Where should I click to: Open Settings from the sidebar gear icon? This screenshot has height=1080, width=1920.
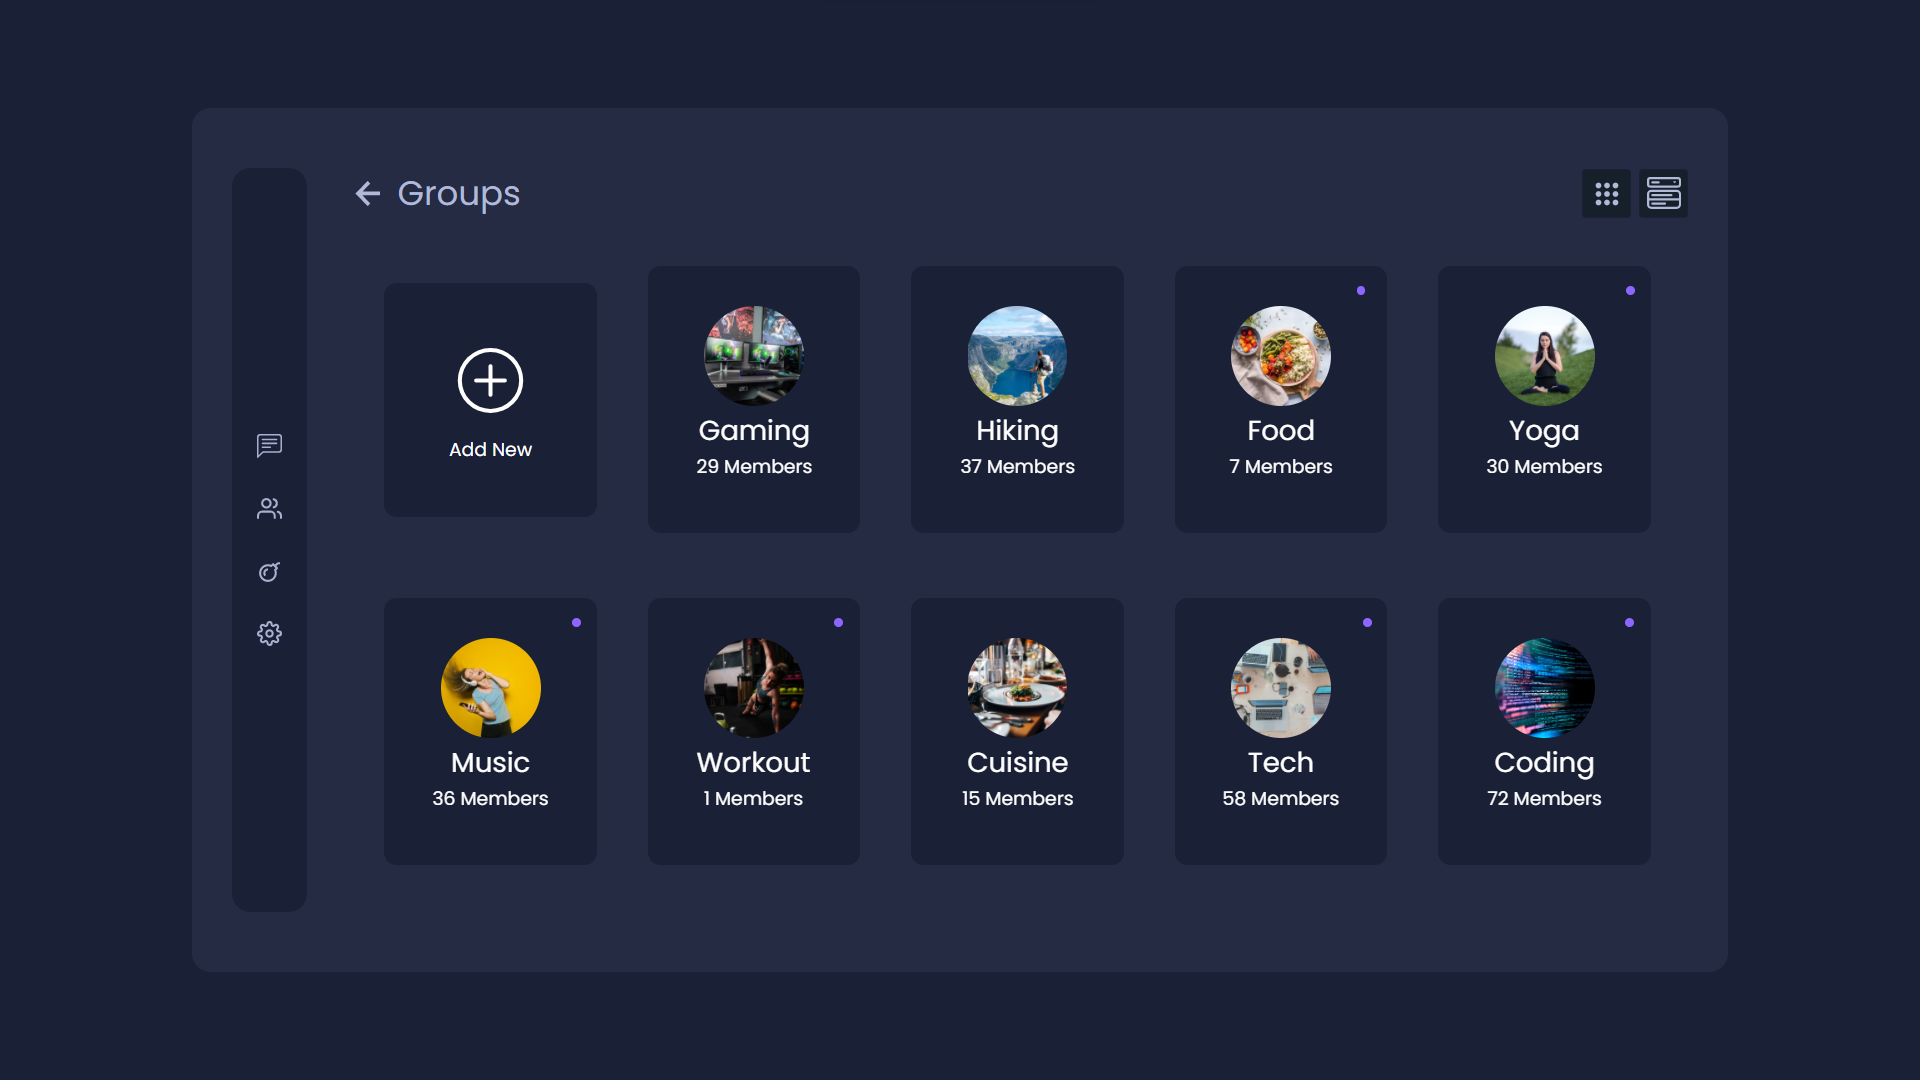pyautogui.click(x=268, y=633)
